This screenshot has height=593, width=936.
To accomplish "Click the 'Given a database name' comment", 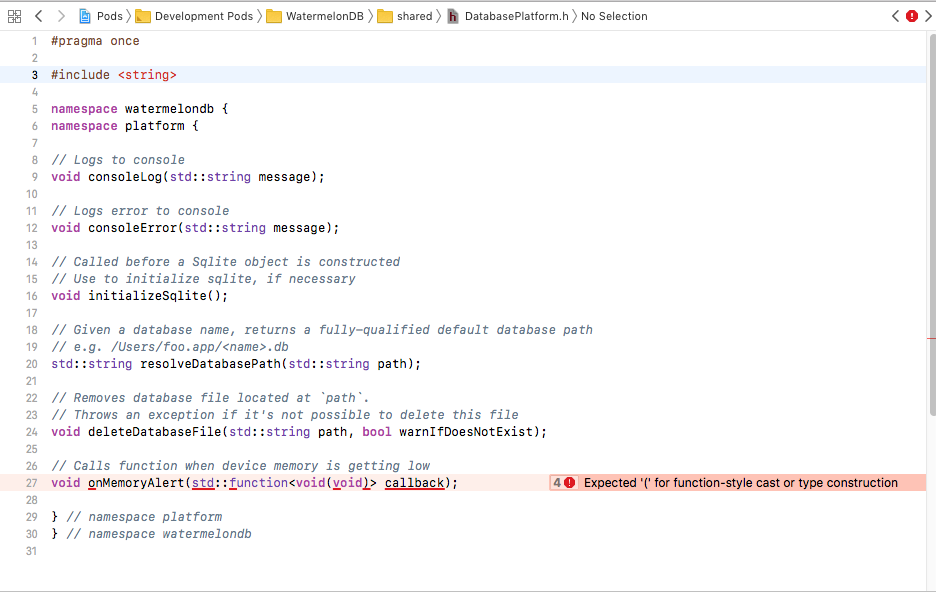I will [322, 330].
